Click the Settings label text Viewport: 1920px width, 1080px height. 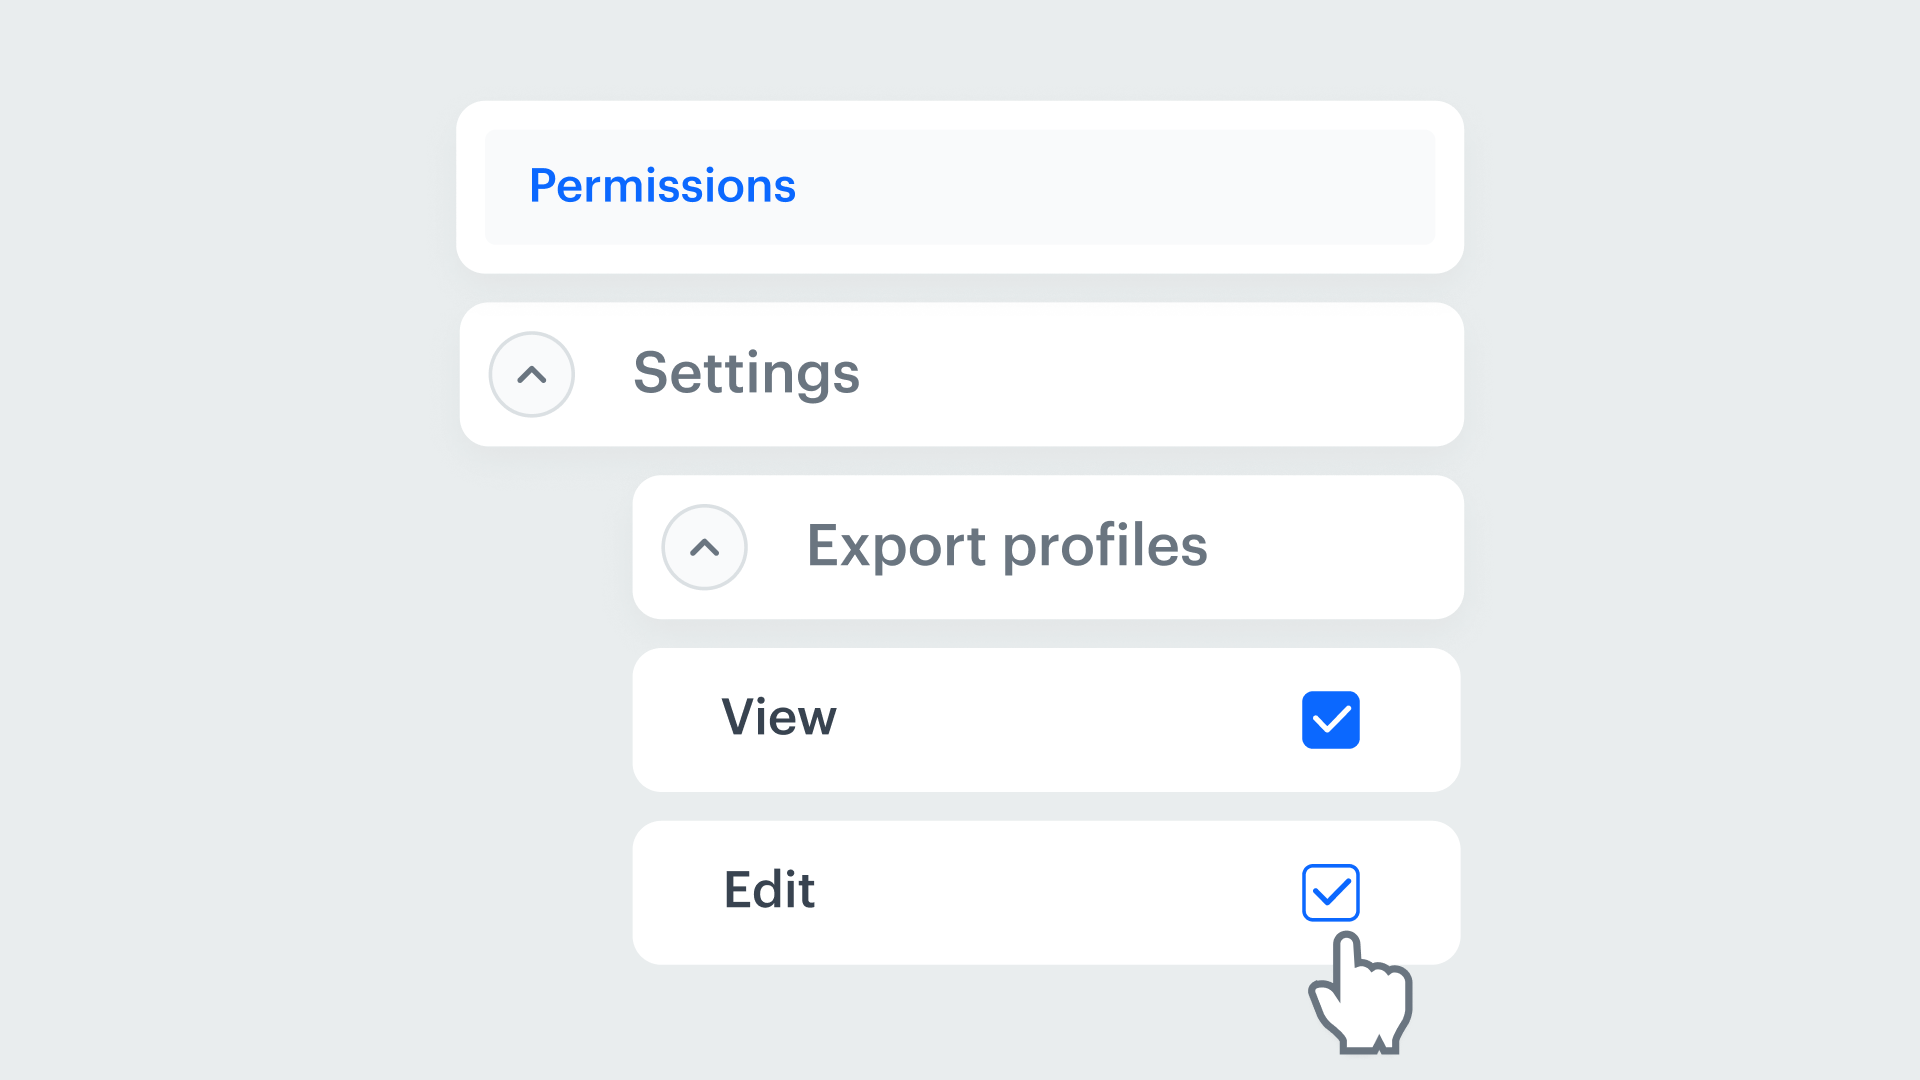pos(746,374)
